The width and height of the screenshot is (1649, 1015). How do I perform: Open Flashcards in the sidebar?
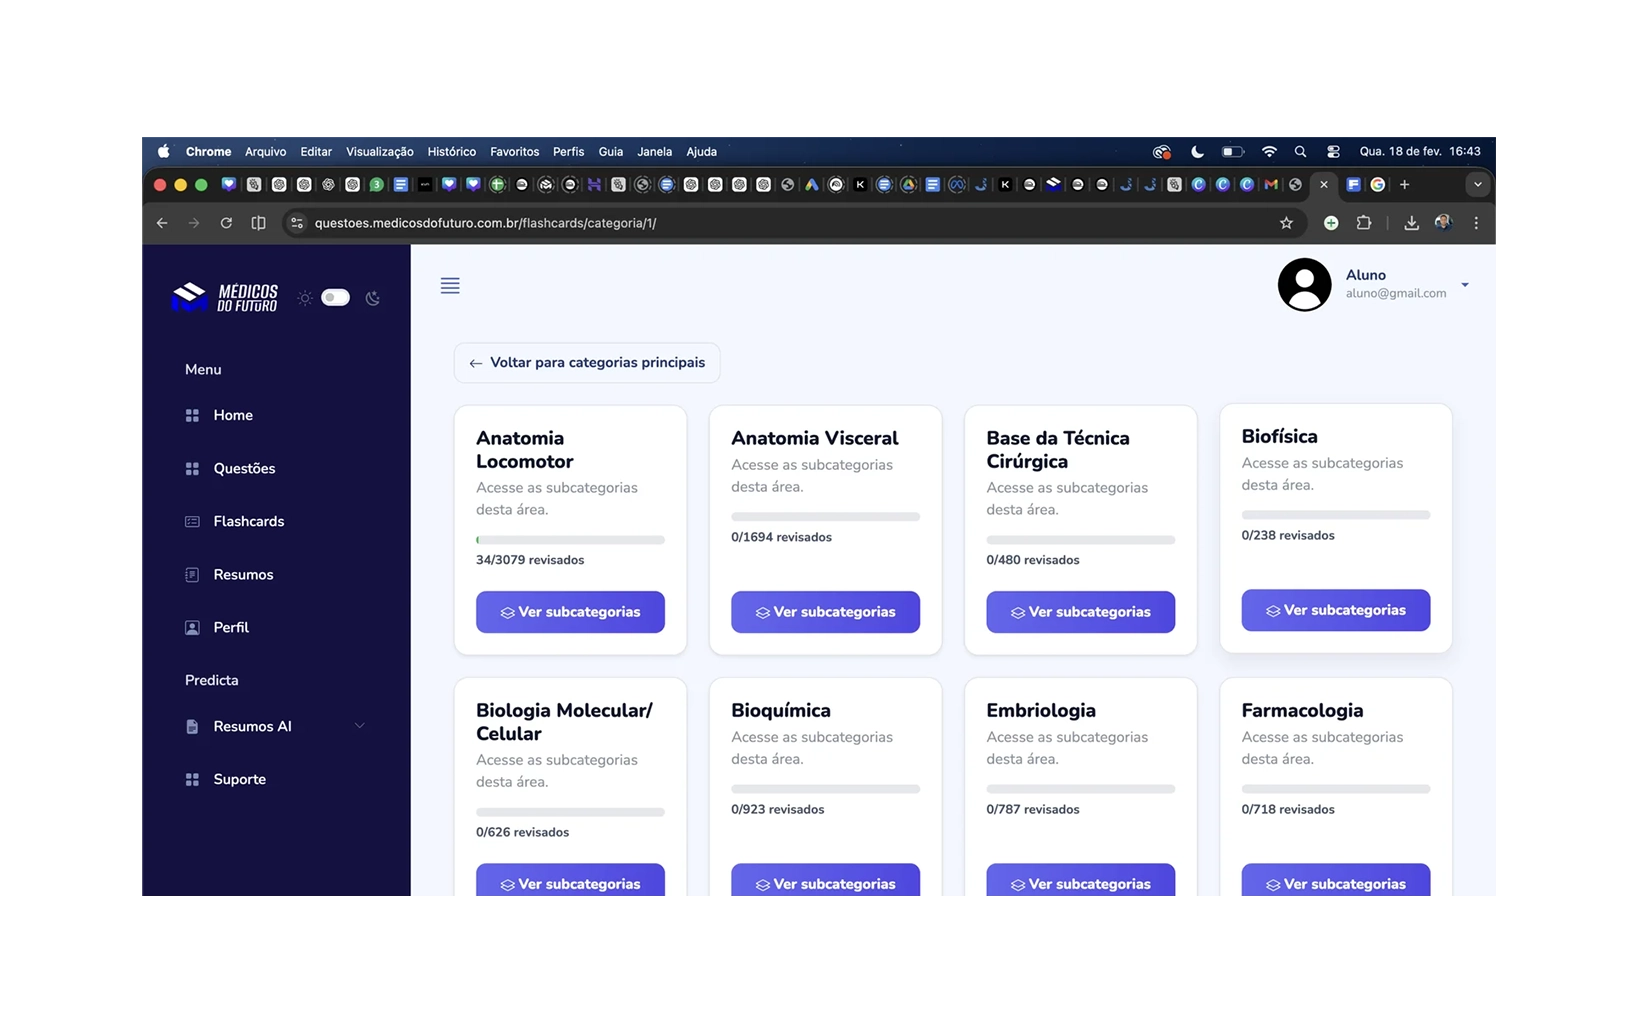248,521
